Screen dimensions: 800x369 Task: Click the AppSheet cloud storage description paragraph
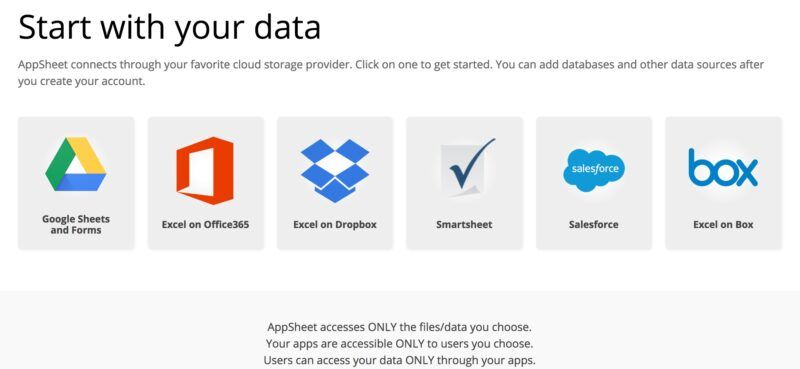pos(391,73)
